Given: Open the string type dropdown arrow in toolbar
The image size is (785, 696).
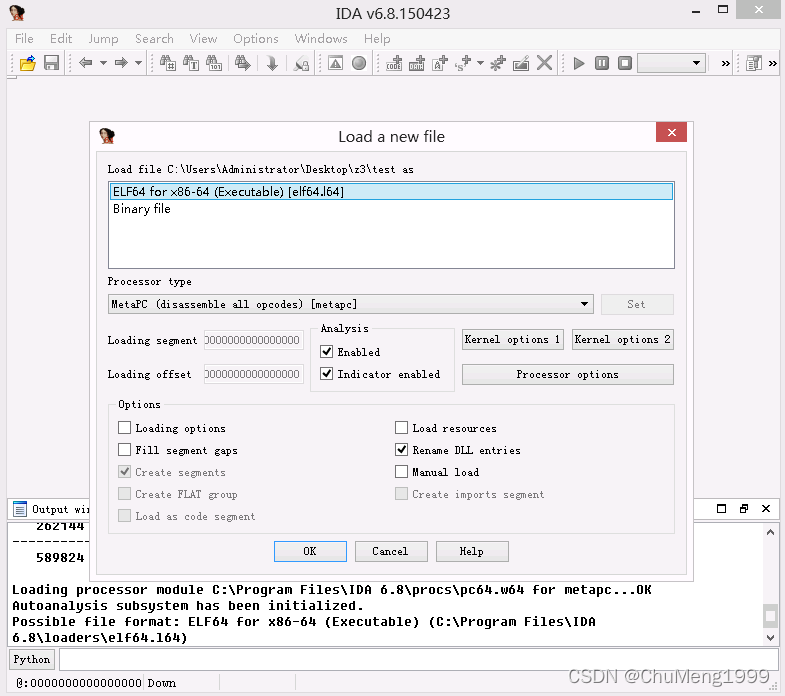Looking at the screenshot, I should click(480, 63).
